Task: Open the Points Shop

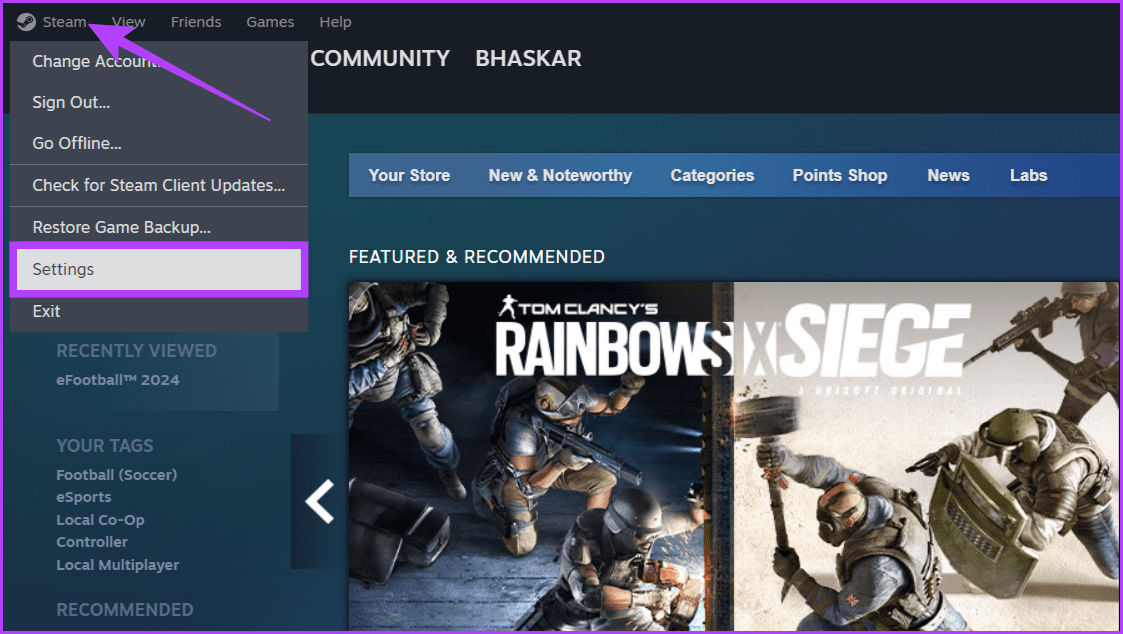Action: 839,175
